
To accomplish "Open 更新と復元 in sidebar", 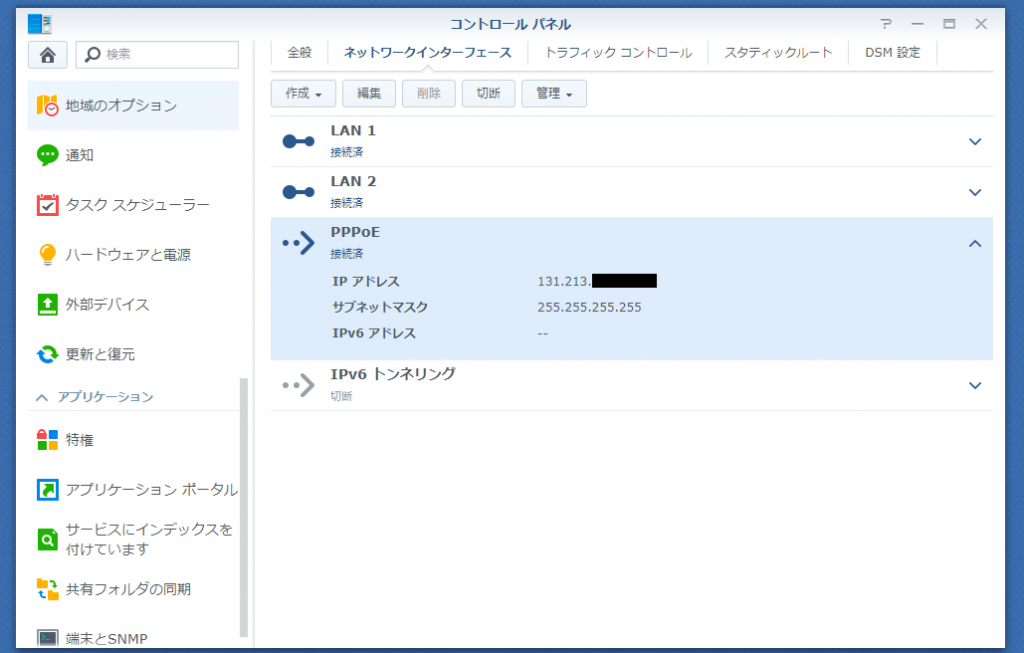I will (133, 354).
